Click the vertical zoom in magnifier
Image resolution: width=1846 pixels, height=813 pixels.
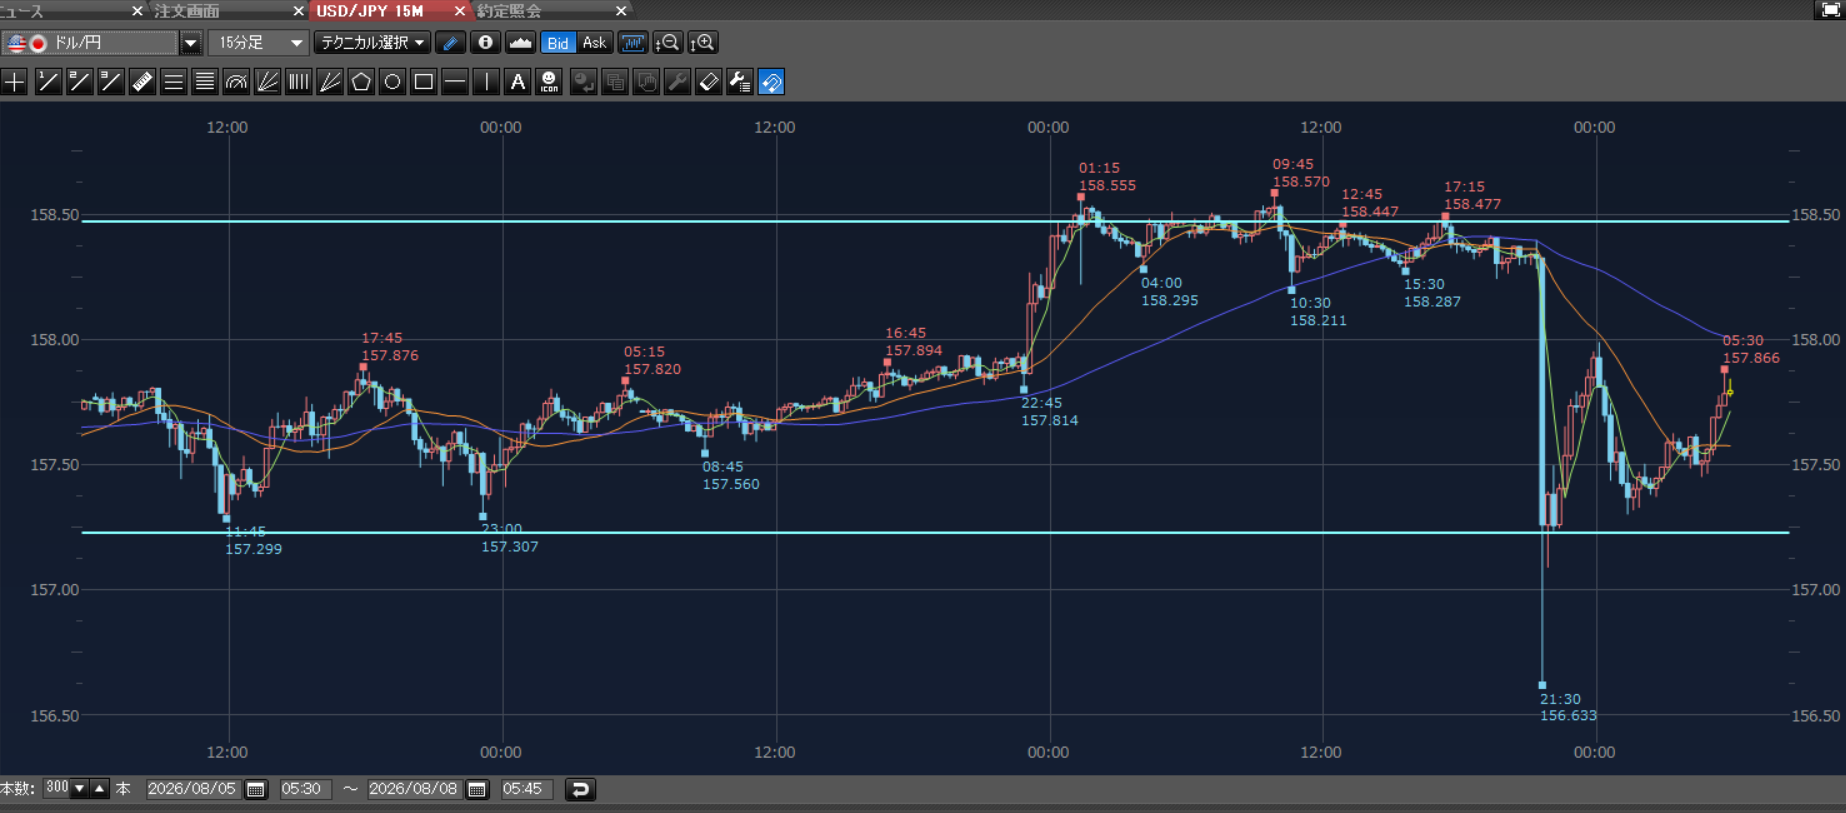(x=703, y=43)
